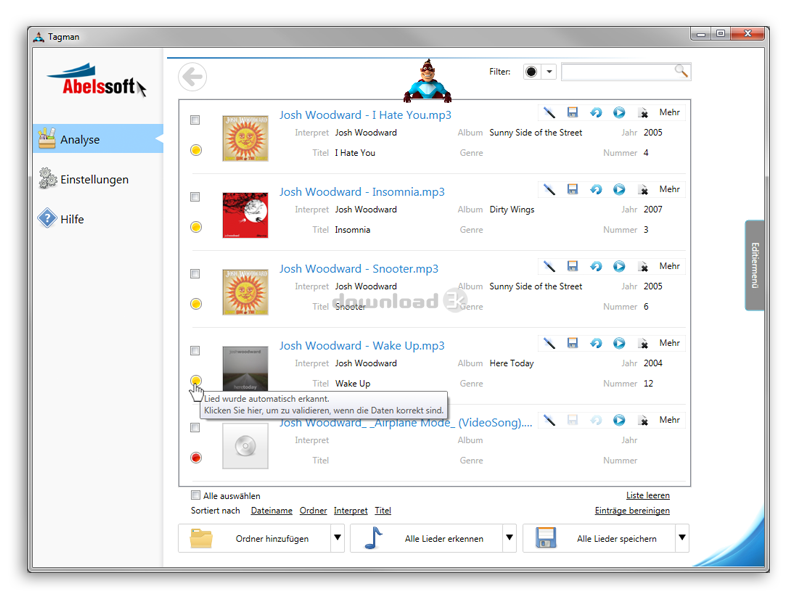Click the red status dot of Airplane Mode song
Screen dimensions: 800x600
pyautogui.click(x=196, y=458)
